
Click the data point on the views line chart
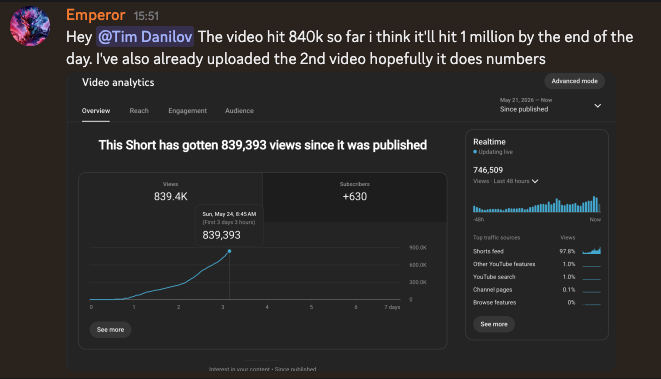pos(229,251)
